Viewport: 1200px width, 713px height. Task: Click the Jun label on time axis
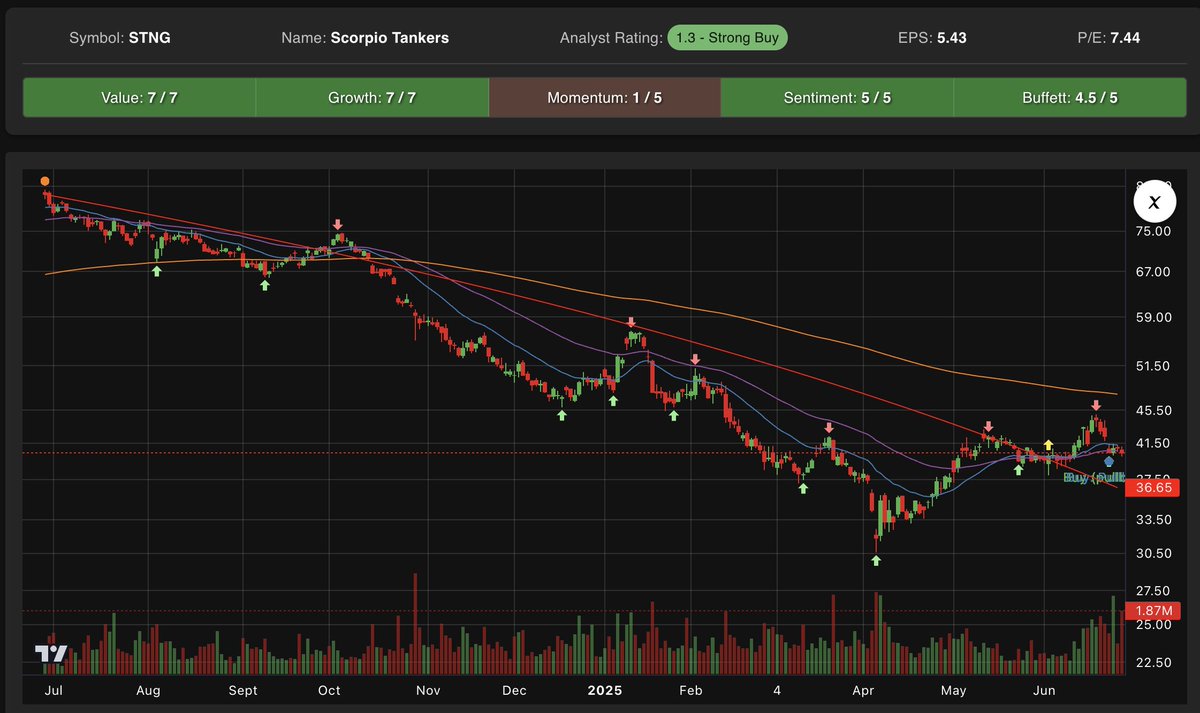(x=1044, y=691)
